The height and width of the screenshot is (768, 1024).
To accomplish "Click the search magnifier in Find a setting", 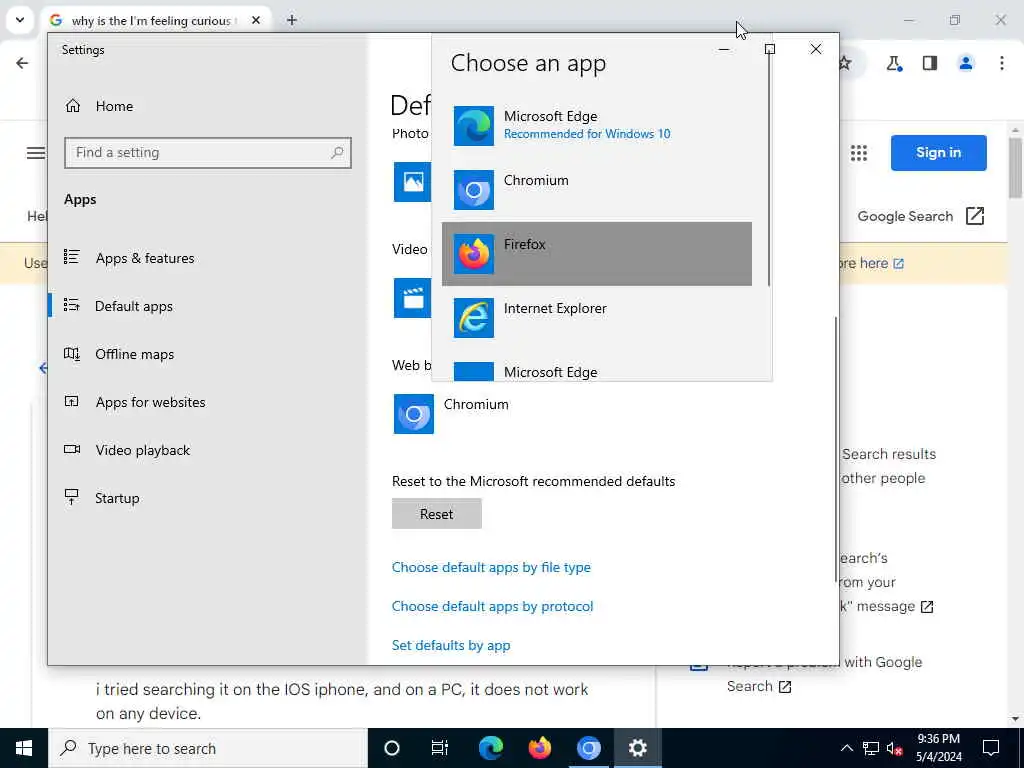I will [337, 153].
